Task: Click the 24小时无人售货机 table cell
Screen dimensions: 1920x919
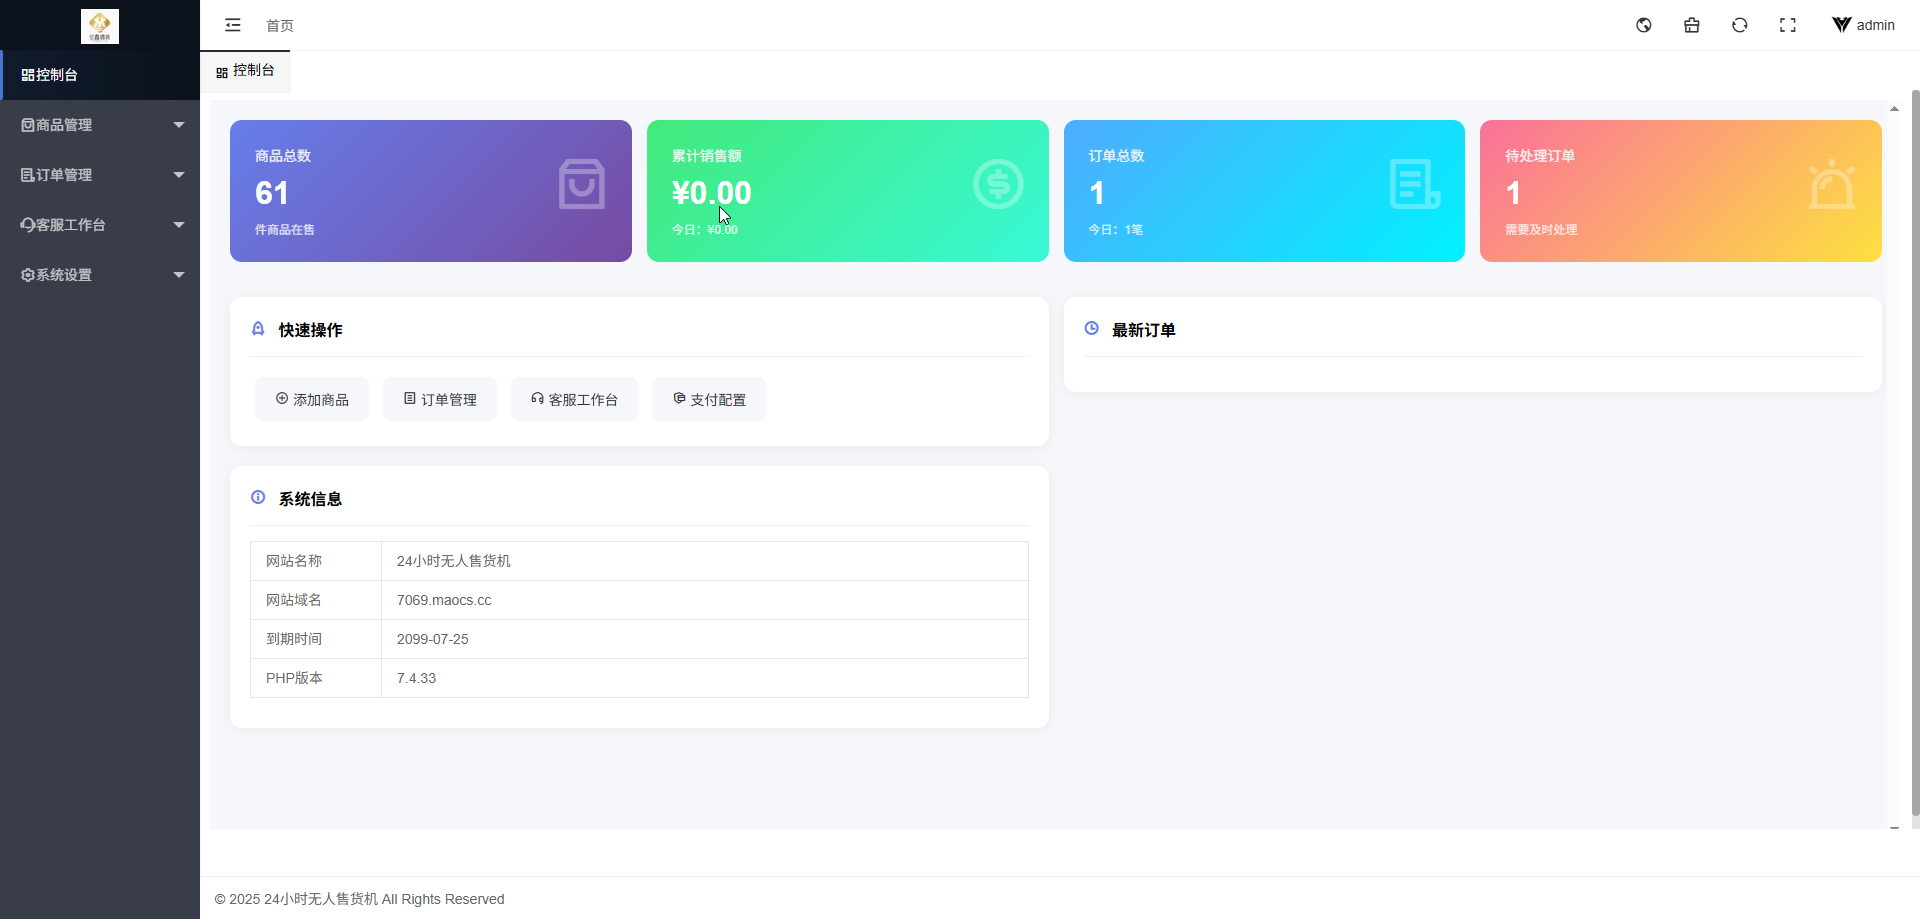Action: tap(705, 561)
